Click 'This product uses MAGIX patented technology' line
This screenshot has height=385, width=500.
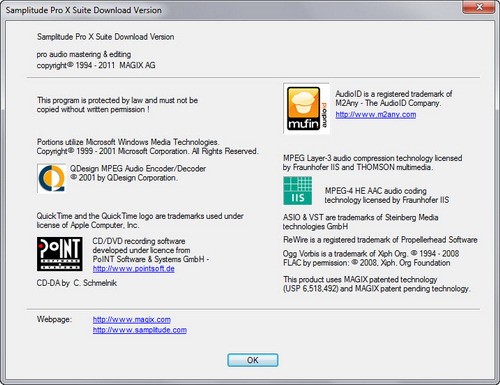coord(360,279)
